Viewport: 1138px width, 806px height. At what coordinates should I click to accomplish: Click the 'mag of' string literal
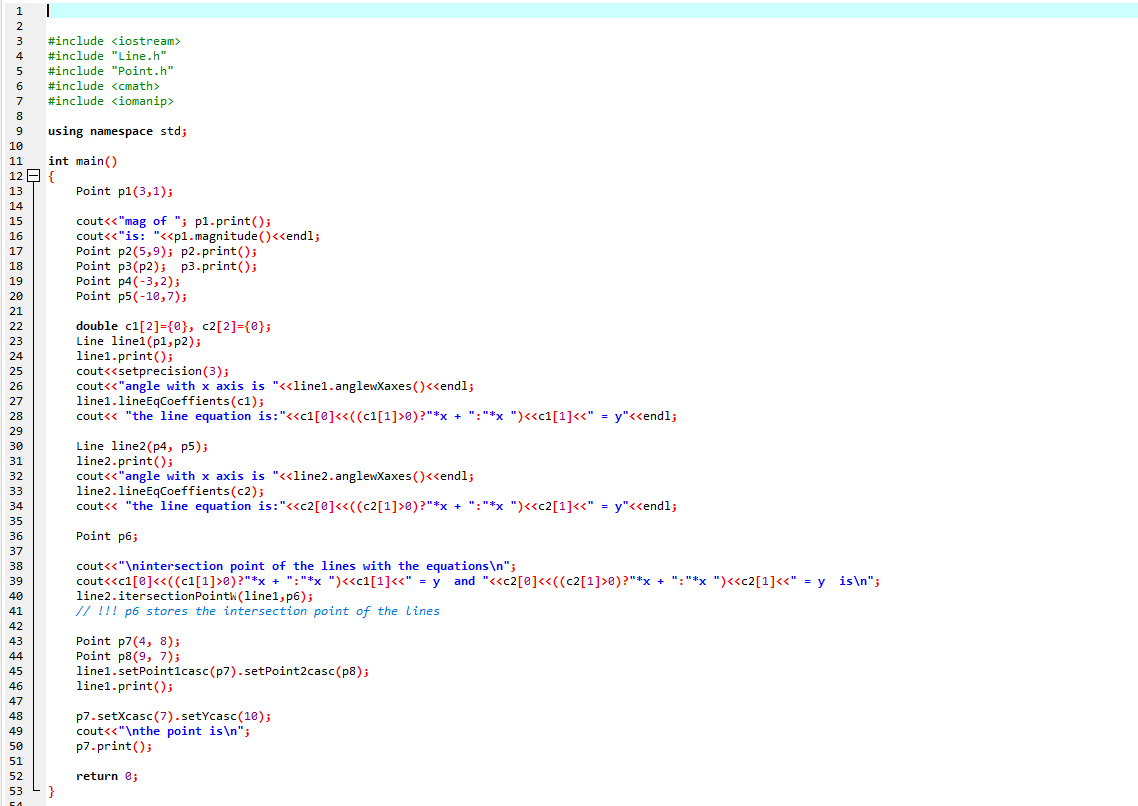tap(149, 221)
